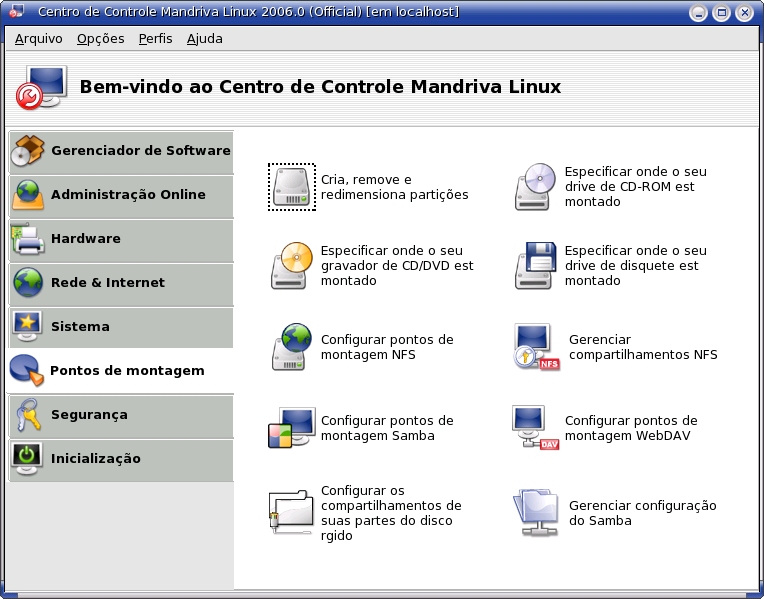Click the WebDAV mount points icon
This screenshot has height=599, width=764.
tap(535, 427)
